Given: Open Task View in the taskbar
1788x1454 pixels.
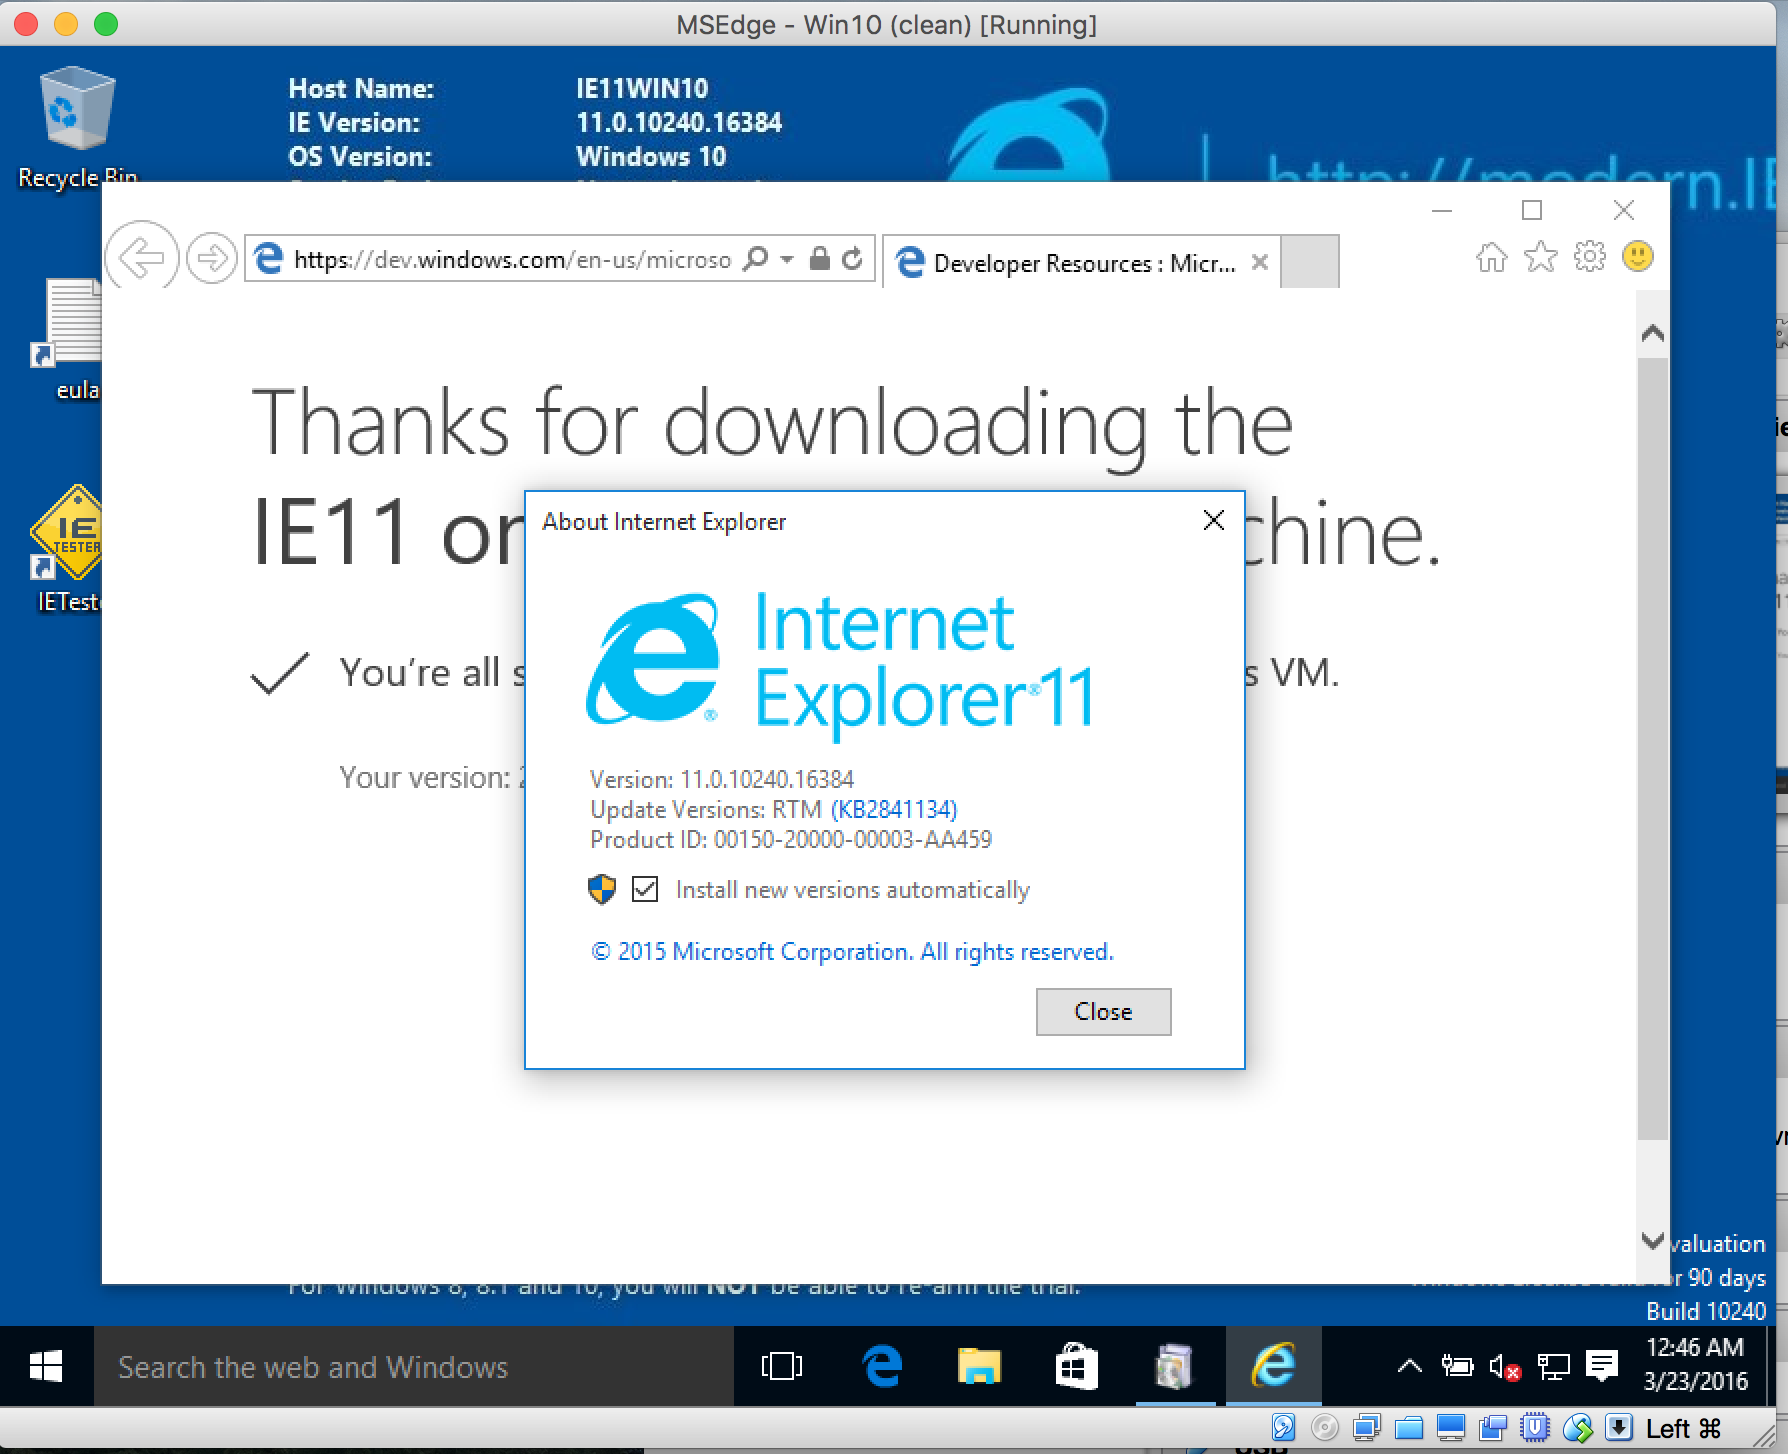Looking at the screenshot, I should coord(781,1366).
